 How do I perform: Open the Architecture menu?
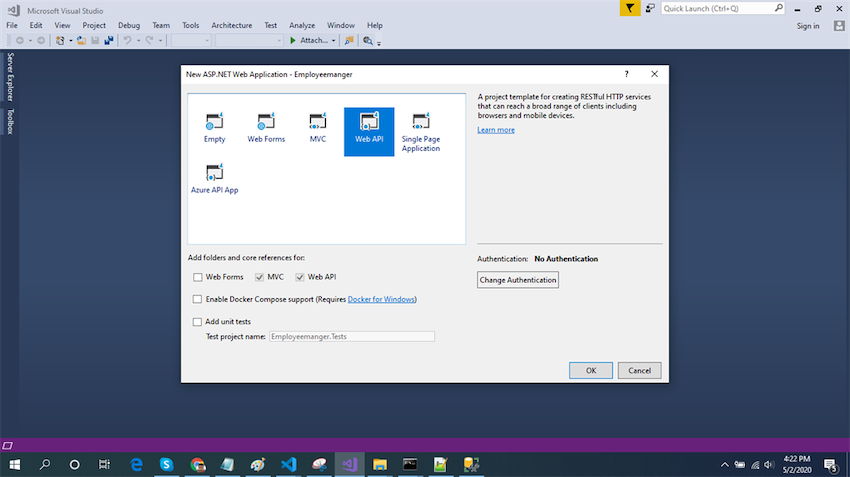pos(231,25)
